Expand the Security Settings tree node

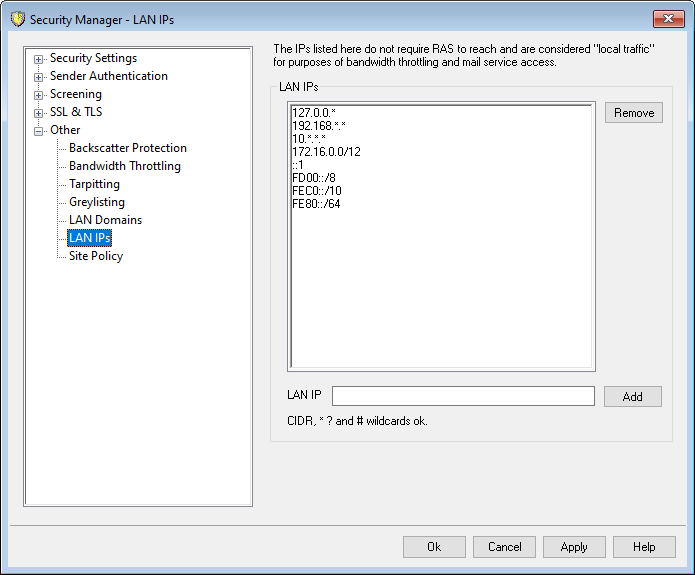(39, 59)
